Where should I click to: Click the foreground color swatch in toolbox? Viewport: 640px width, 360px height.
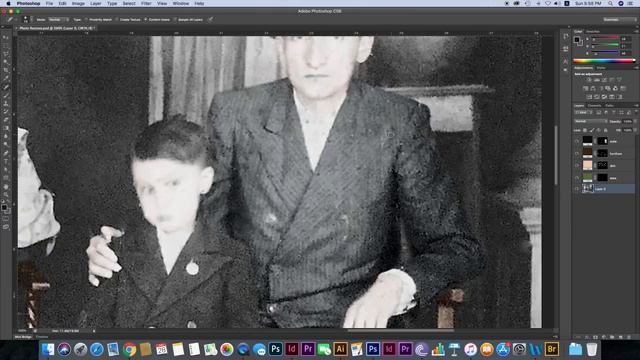click(x=4, y=207)
